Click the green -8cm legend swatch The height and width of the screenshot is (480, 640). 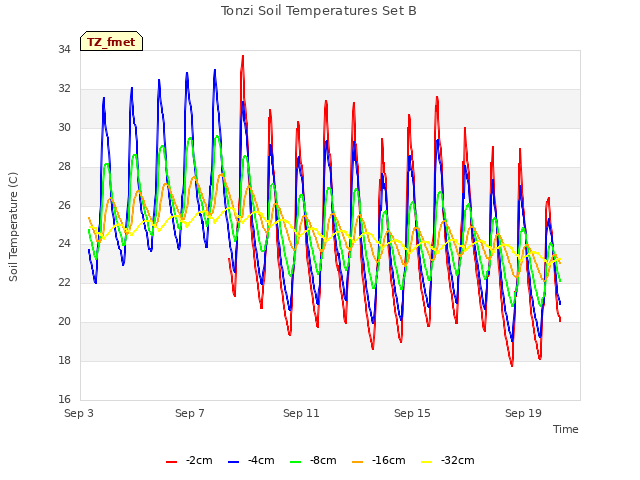click(295, 462)
